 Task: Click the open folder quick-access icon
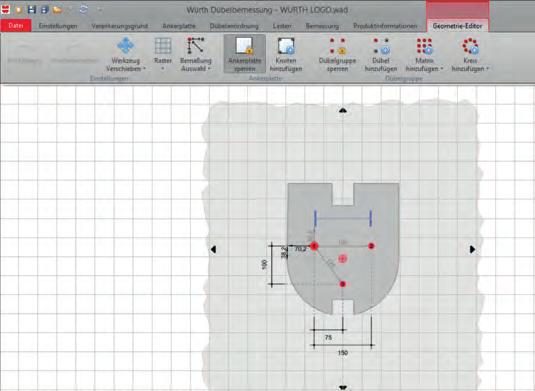(x=58, y=10)
